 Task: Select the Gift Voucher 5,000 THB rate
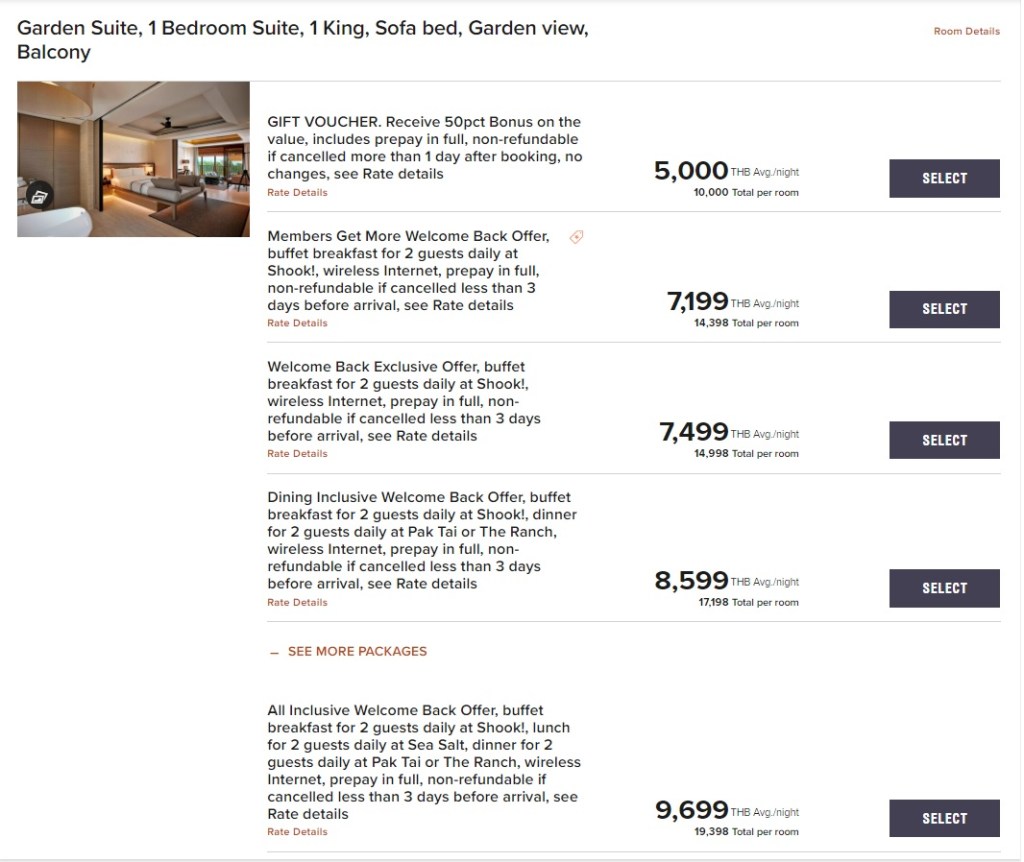[944, 178]
